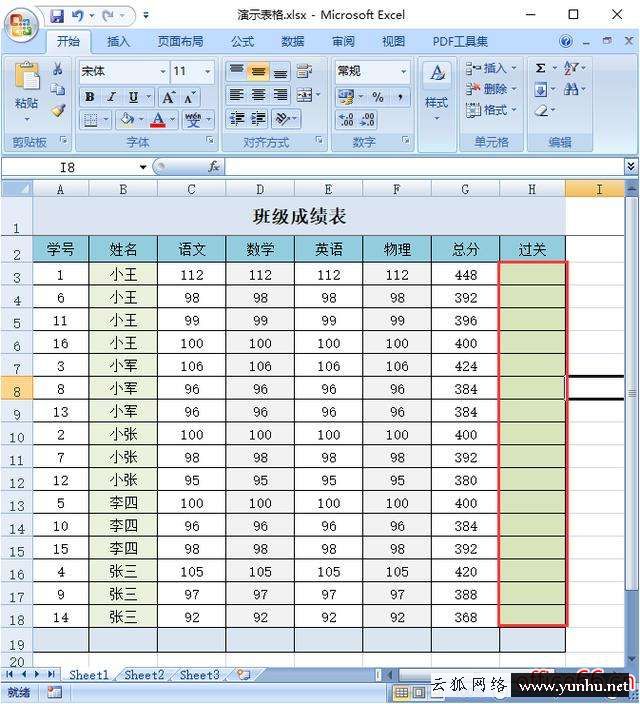640x704 pixels.
Task: Expand the 插入 cells dropdown
Action: pos(514,68)
